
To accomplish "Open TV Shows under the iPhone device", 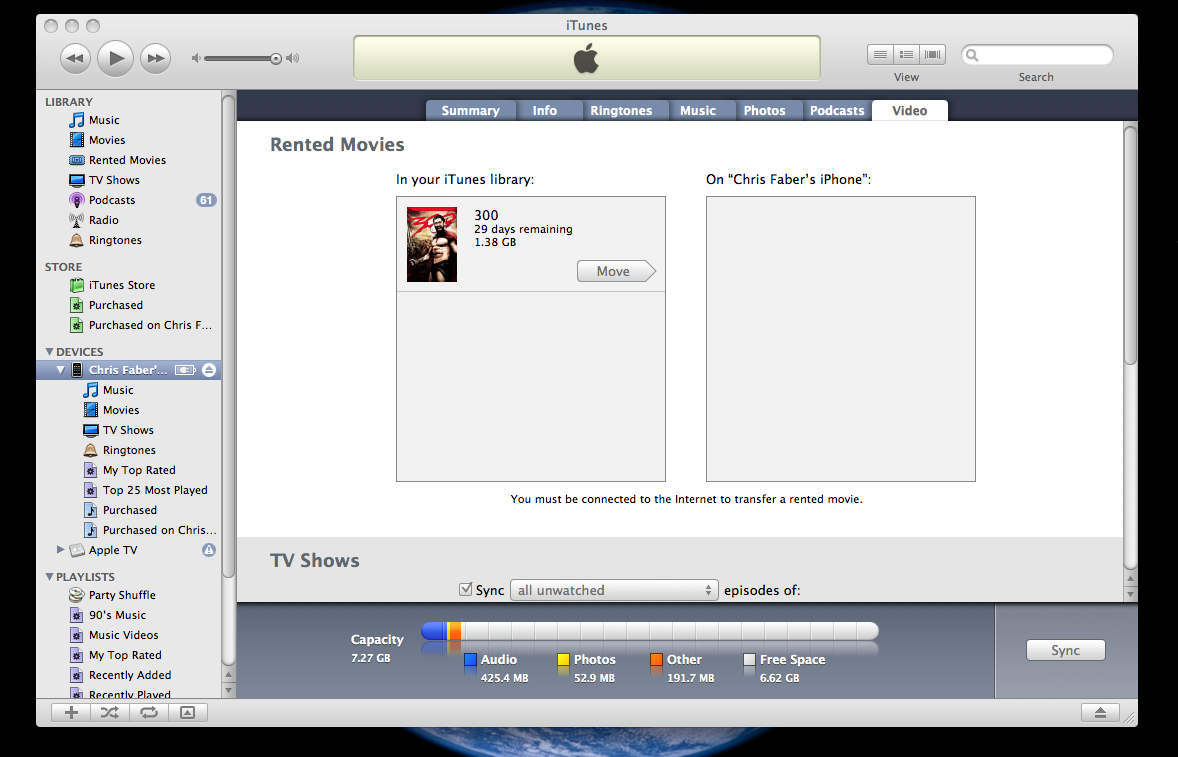I will [128, 430].
